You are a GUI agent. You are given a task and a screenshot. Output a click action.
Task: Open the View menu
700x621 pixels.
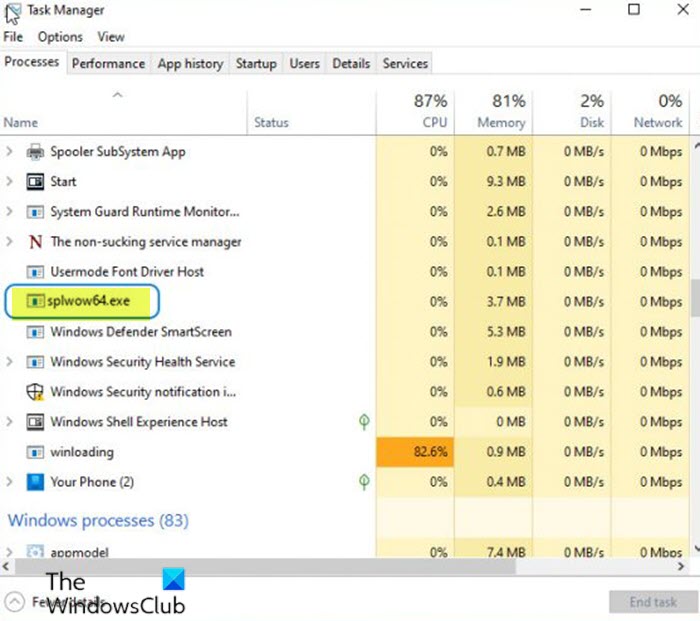(111, 37)
